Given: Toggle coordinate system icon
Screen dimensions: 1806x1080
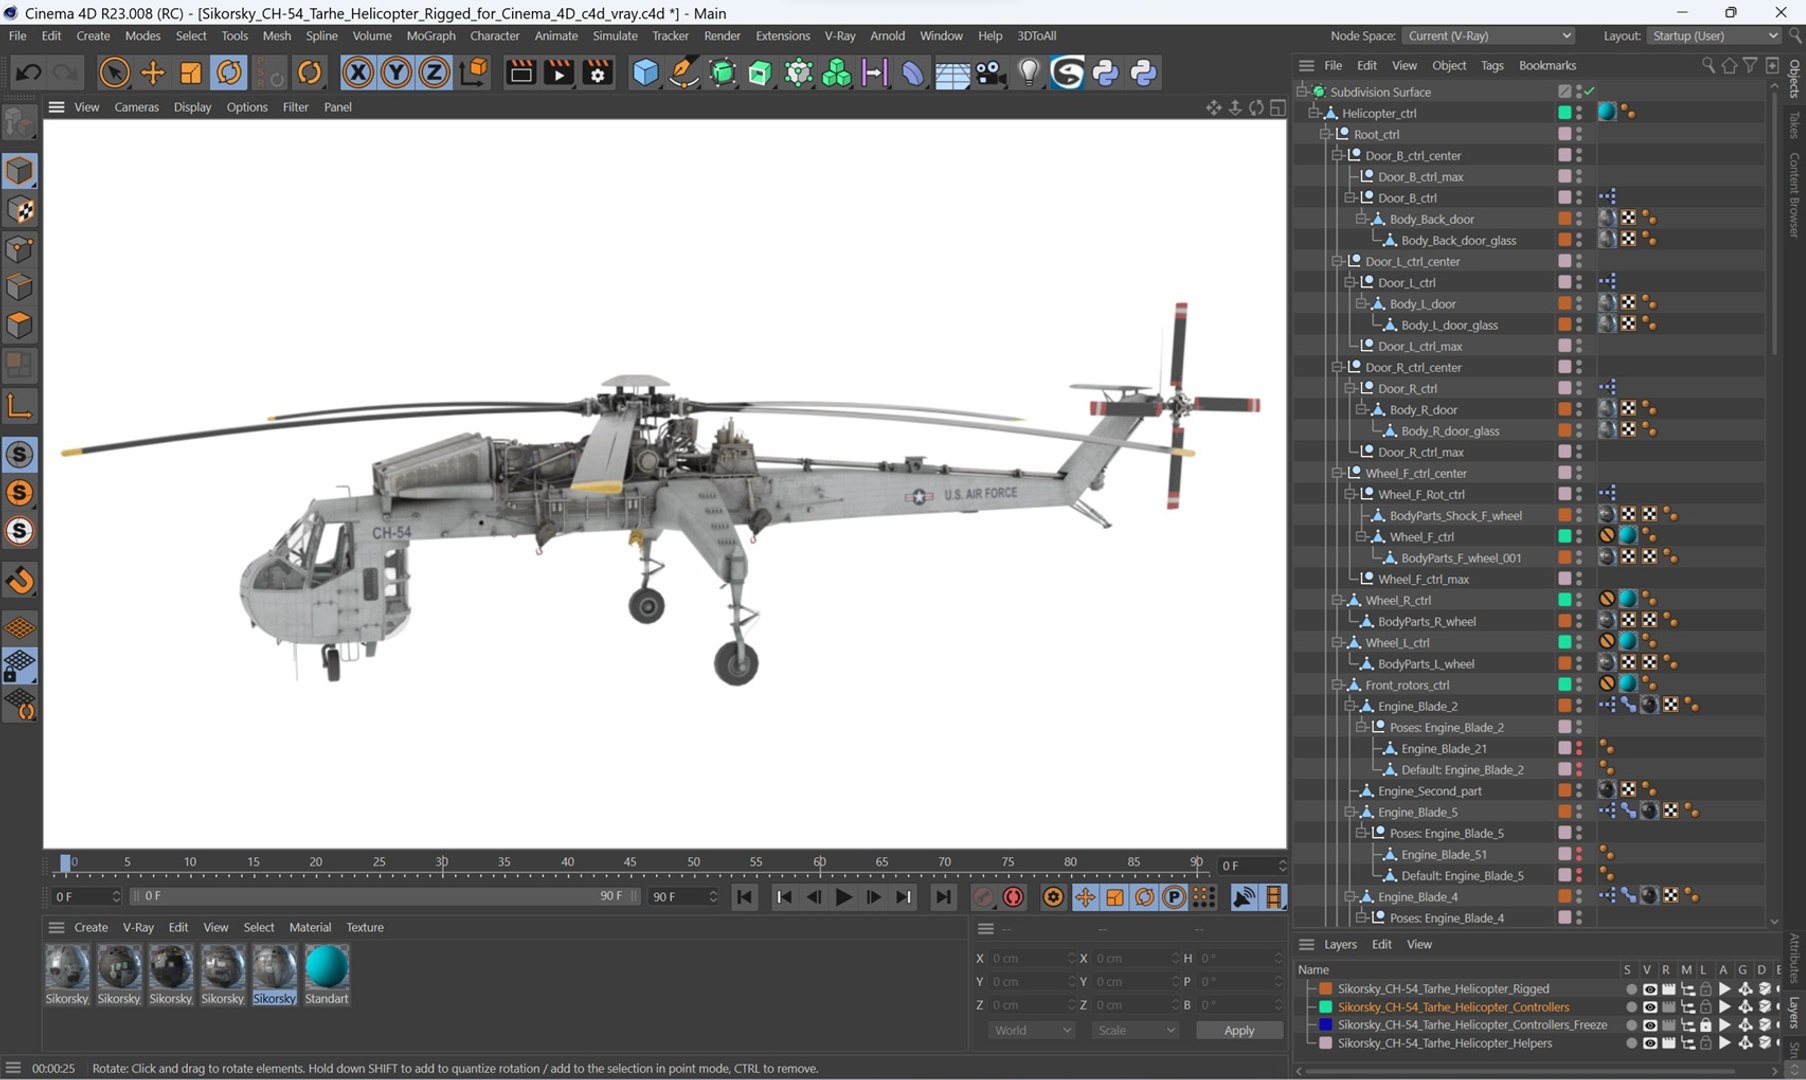Looking at the screenshot, I should pyautogui.click(x=475, y=72).
